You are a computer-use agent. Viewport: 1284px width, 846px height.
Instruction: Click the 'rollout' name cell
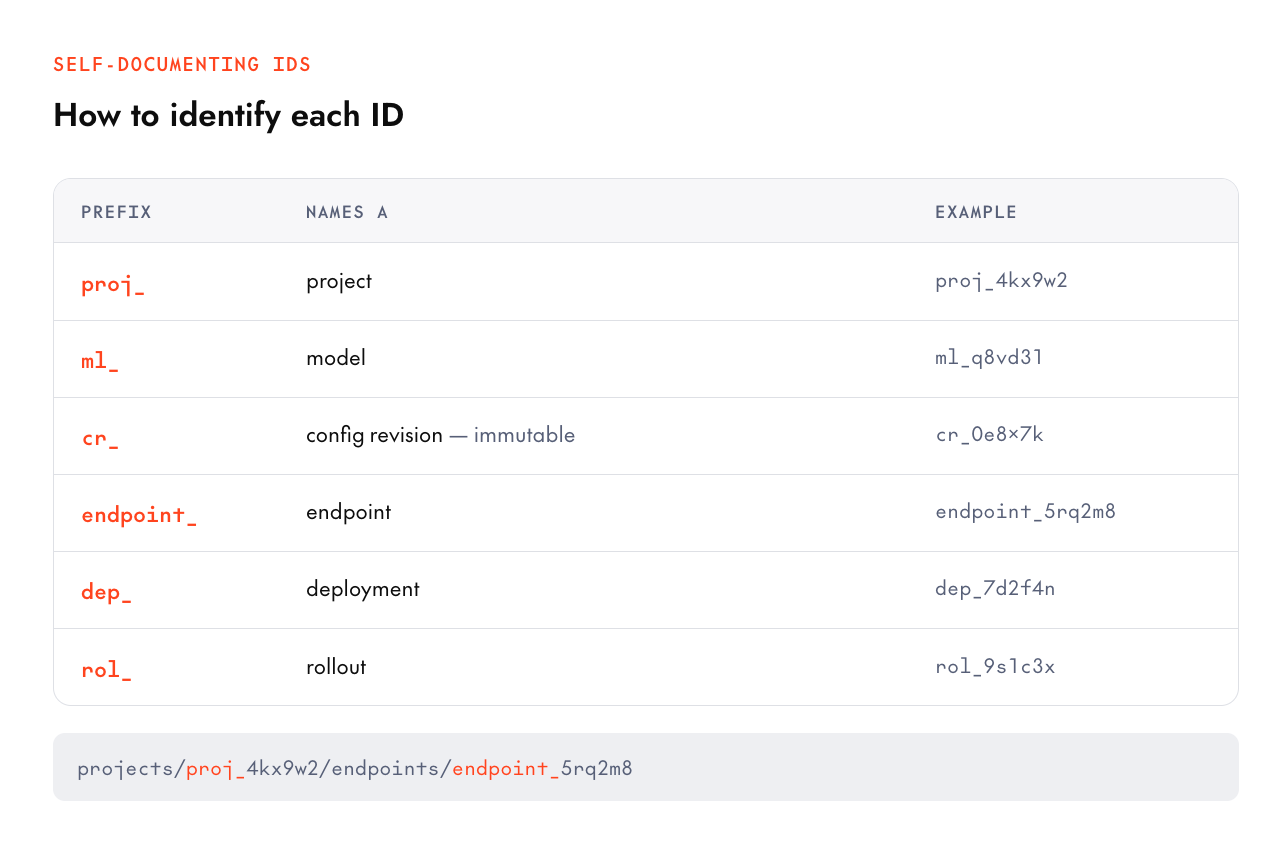click(336, 666)
